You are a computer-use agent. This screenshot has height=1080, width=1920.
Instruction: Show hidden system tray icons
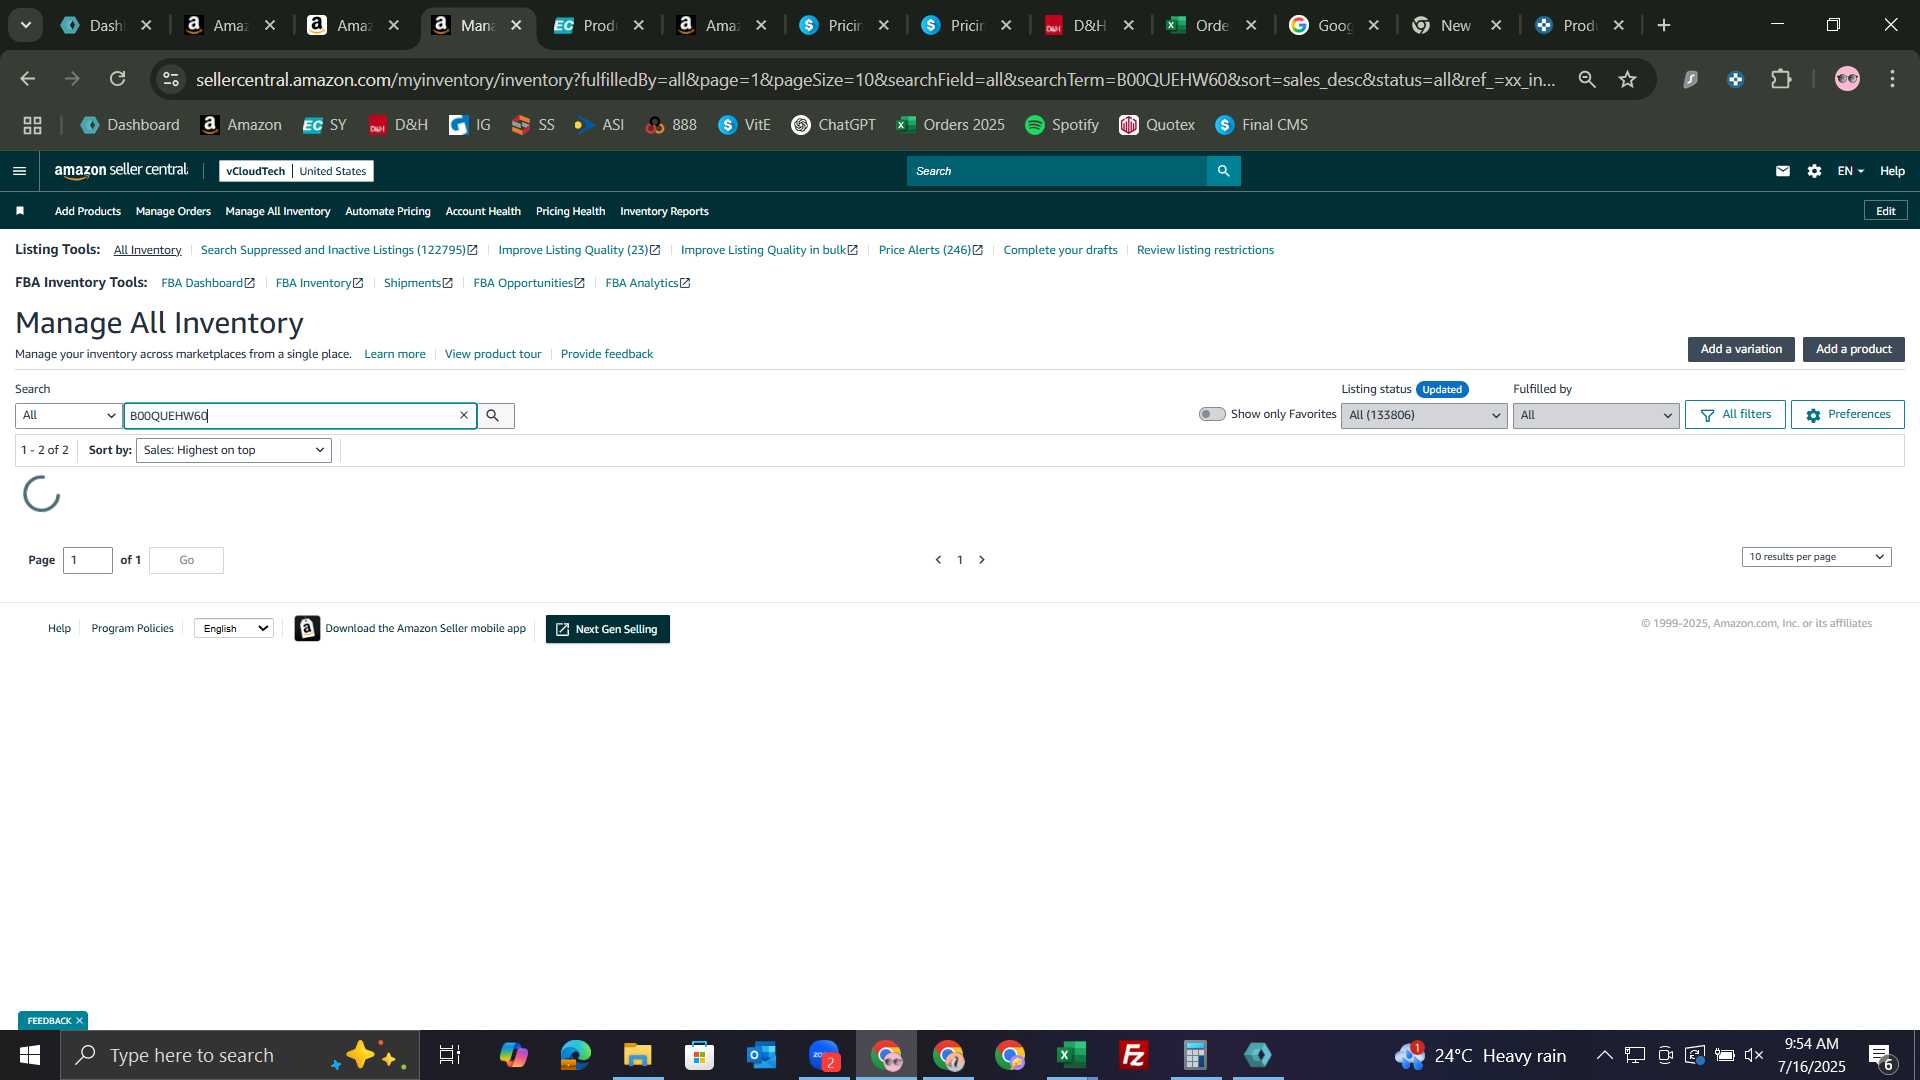coord(1604,1055)
